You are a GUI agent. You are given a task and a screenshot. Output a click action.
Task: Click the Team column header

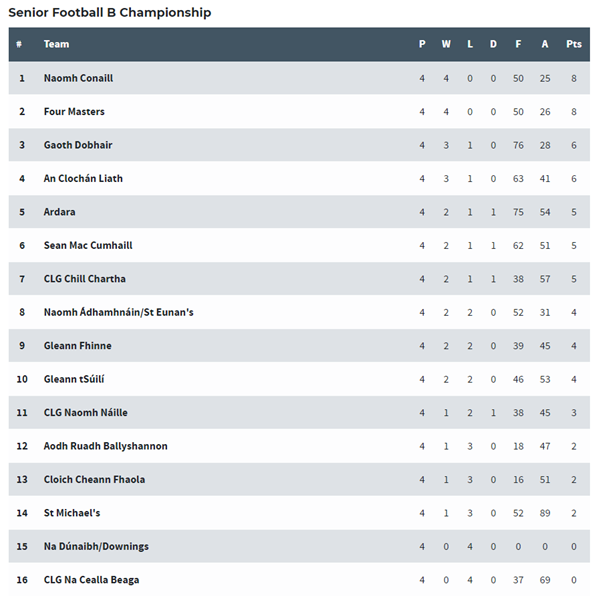57,44
